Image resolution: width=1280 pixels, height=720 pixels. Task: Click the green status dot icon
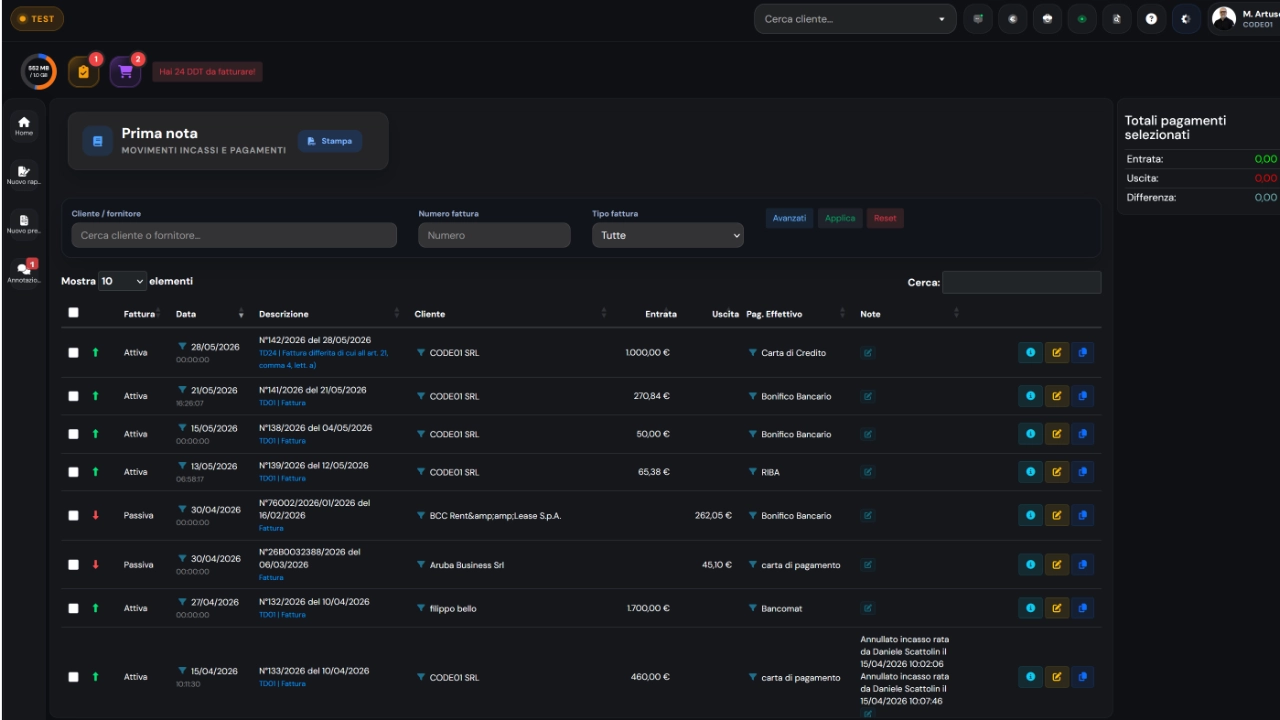tap(1082, 18)
